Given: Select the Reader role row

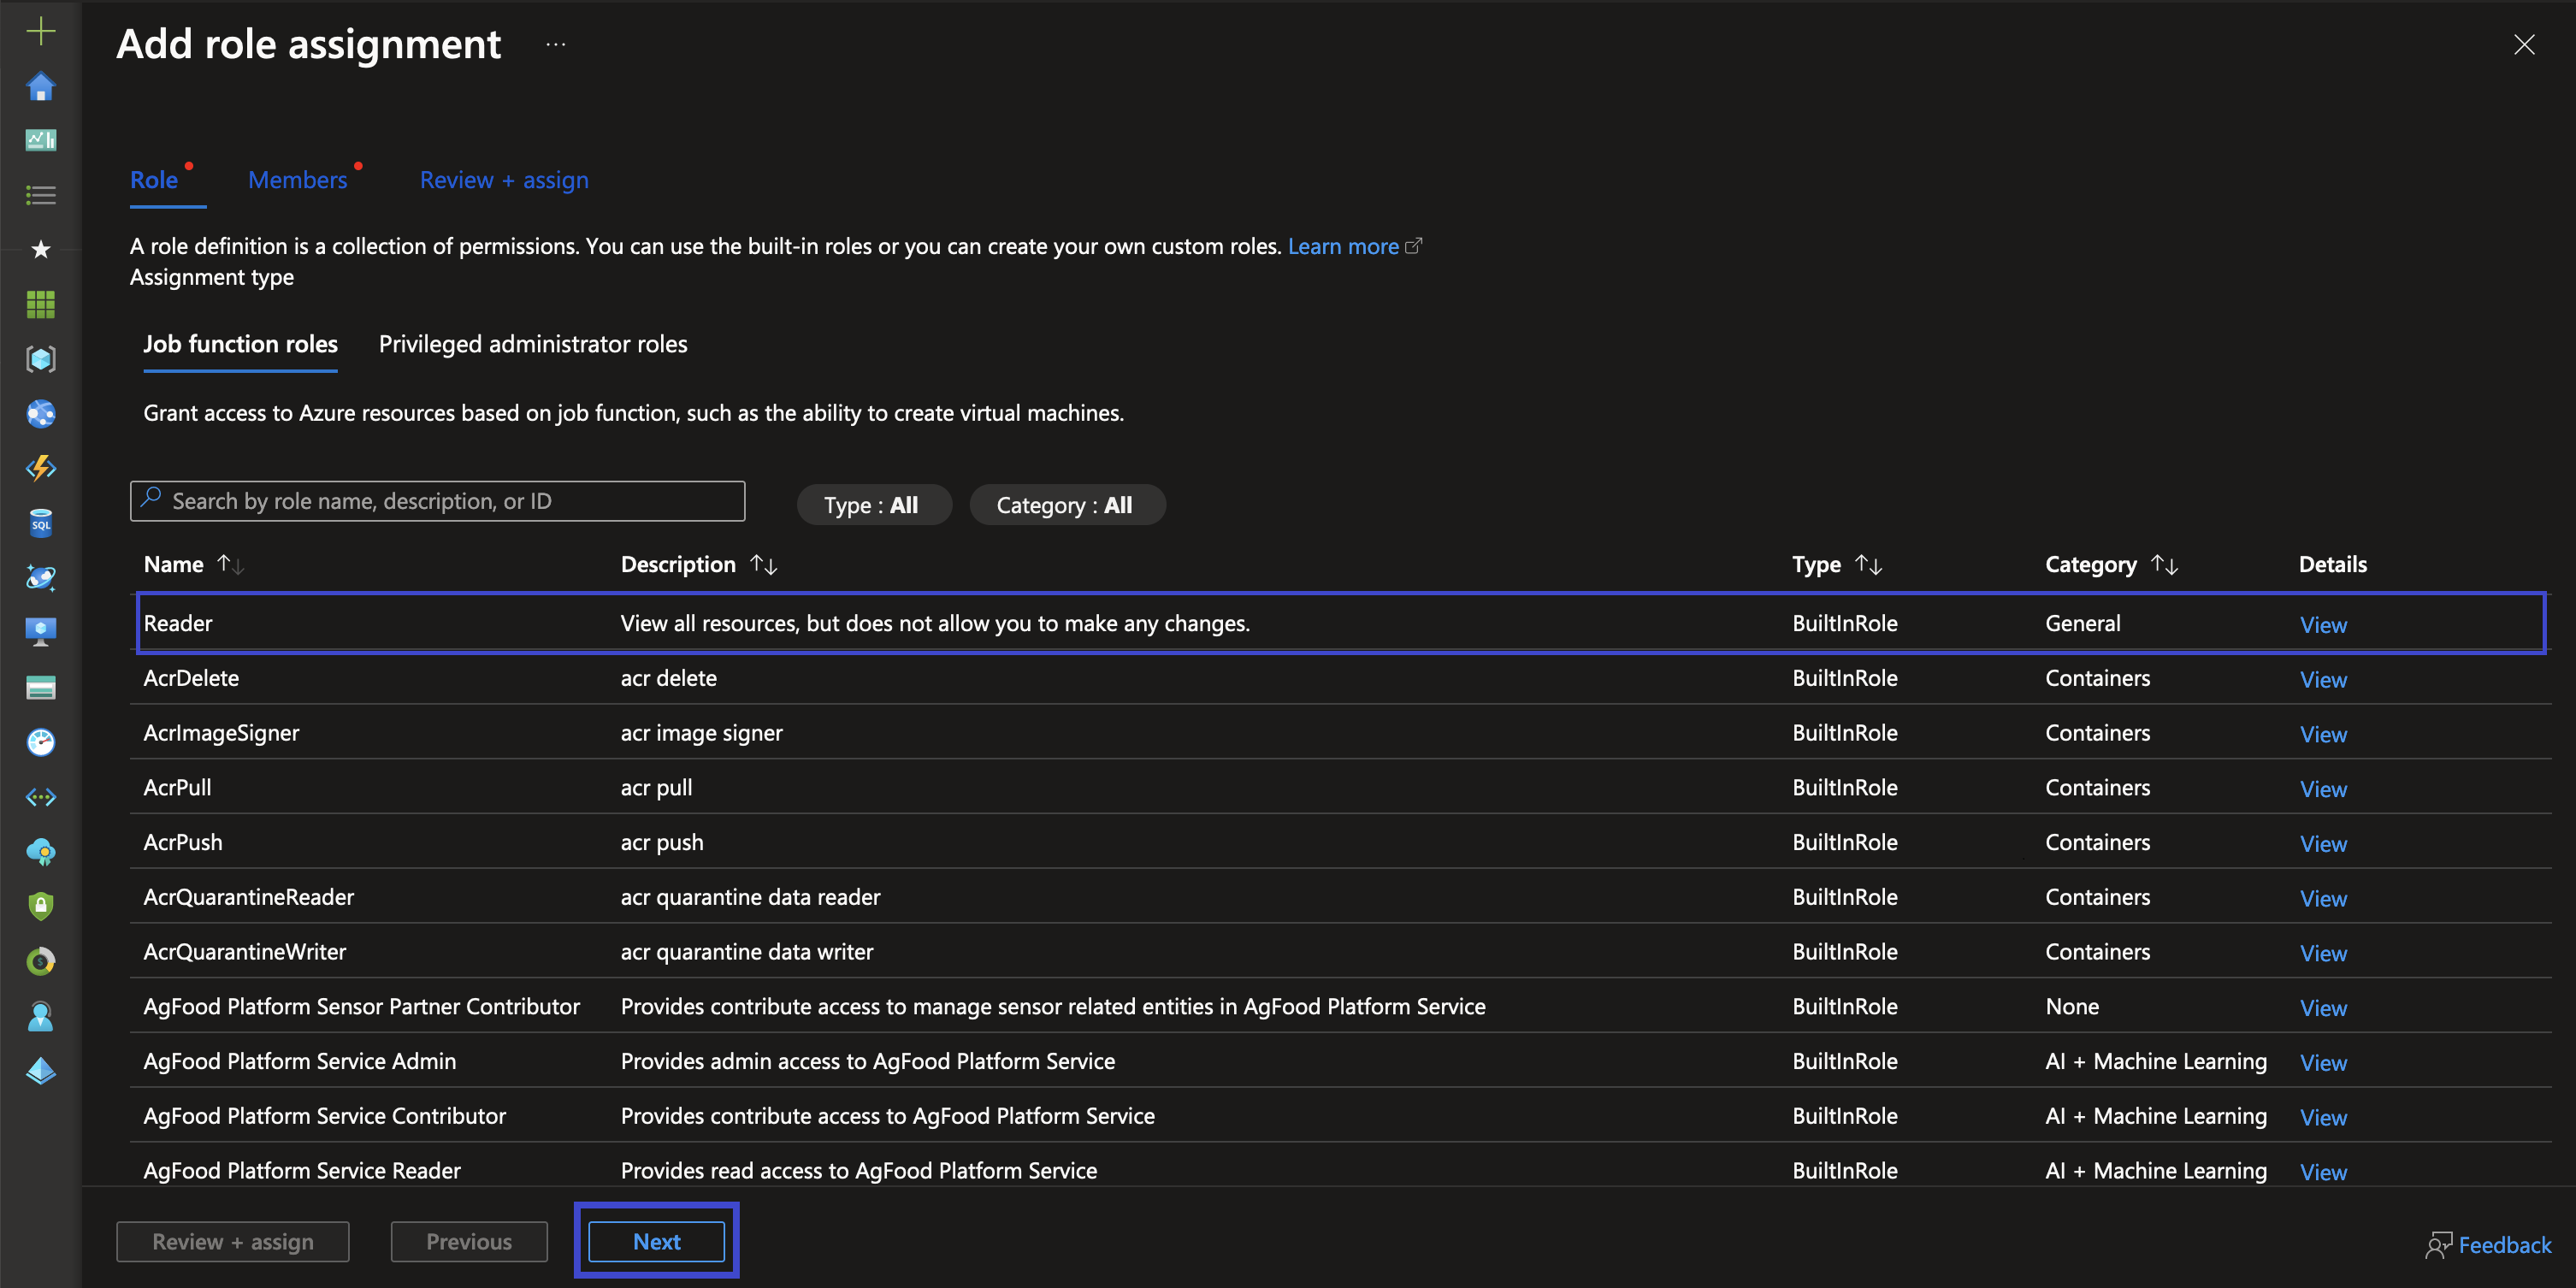Looking at the screenshot, I should (700, 622).
